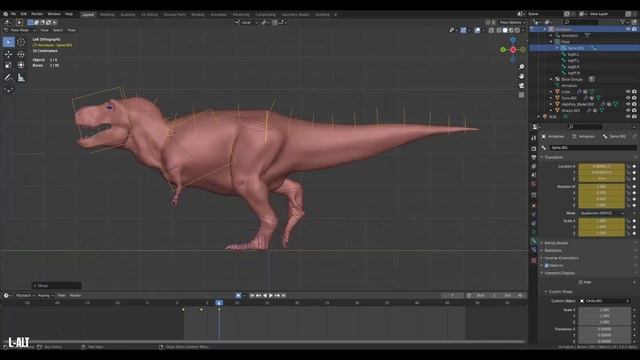Open the Pose Mode dropdown
The height and width of the screenshot is (360, 640).
point(20,30)
